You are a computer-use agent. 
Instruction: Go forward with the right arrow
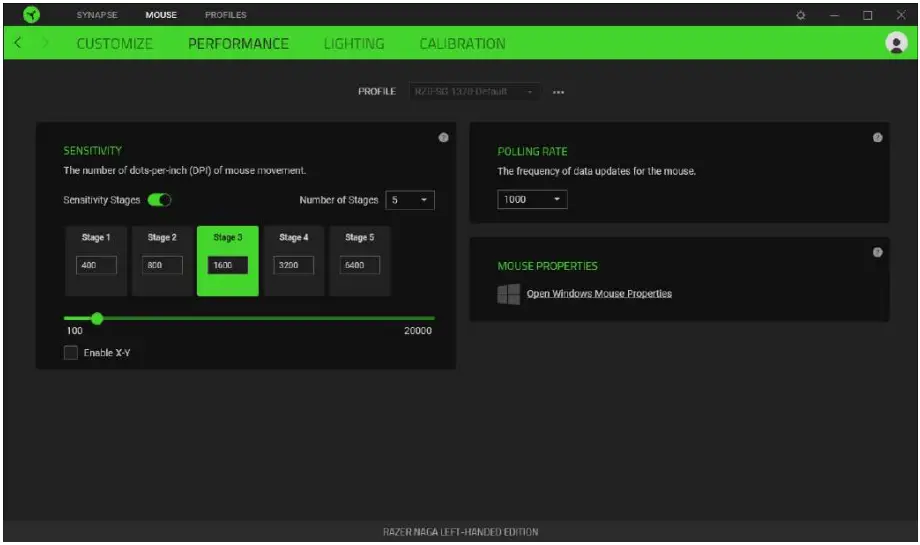pyautogui.click(x=45, y=43)
